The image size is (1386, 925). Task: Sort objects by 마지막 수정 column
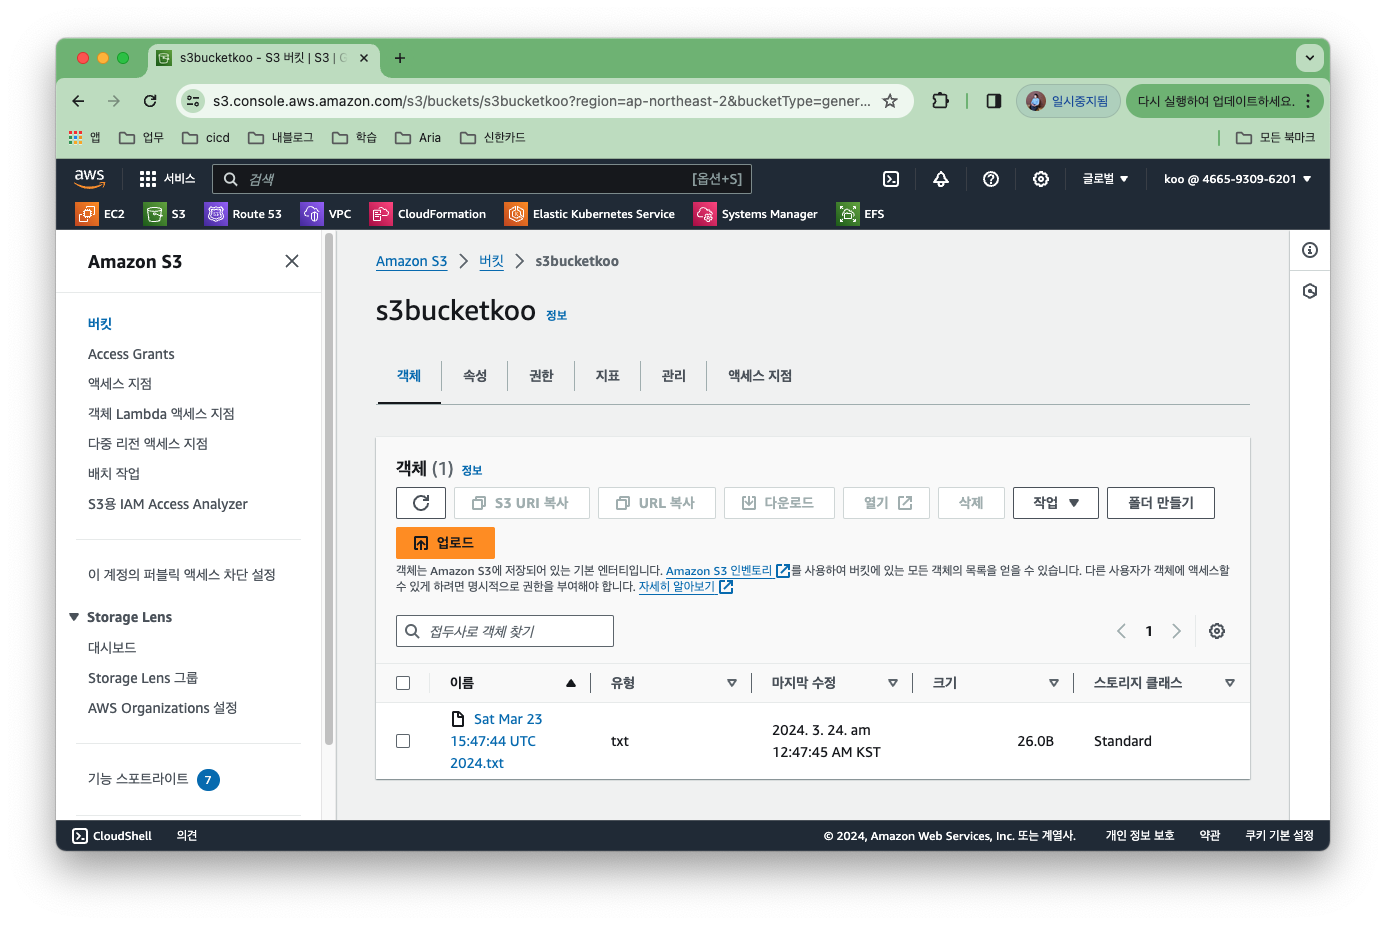tap(893, 683)
